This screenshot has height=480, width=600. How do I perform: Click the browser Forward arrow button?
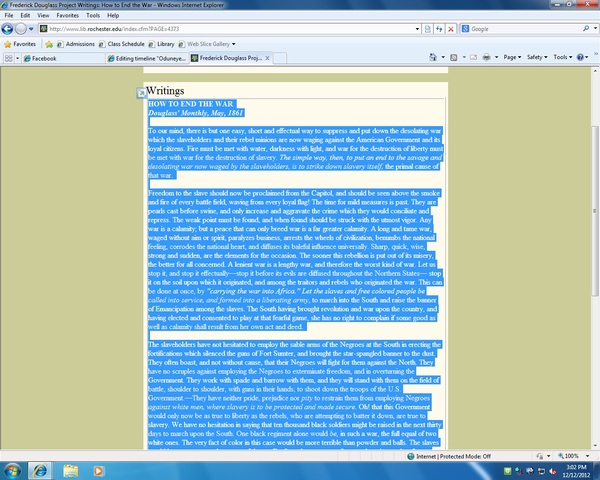(x=21, y=29)
